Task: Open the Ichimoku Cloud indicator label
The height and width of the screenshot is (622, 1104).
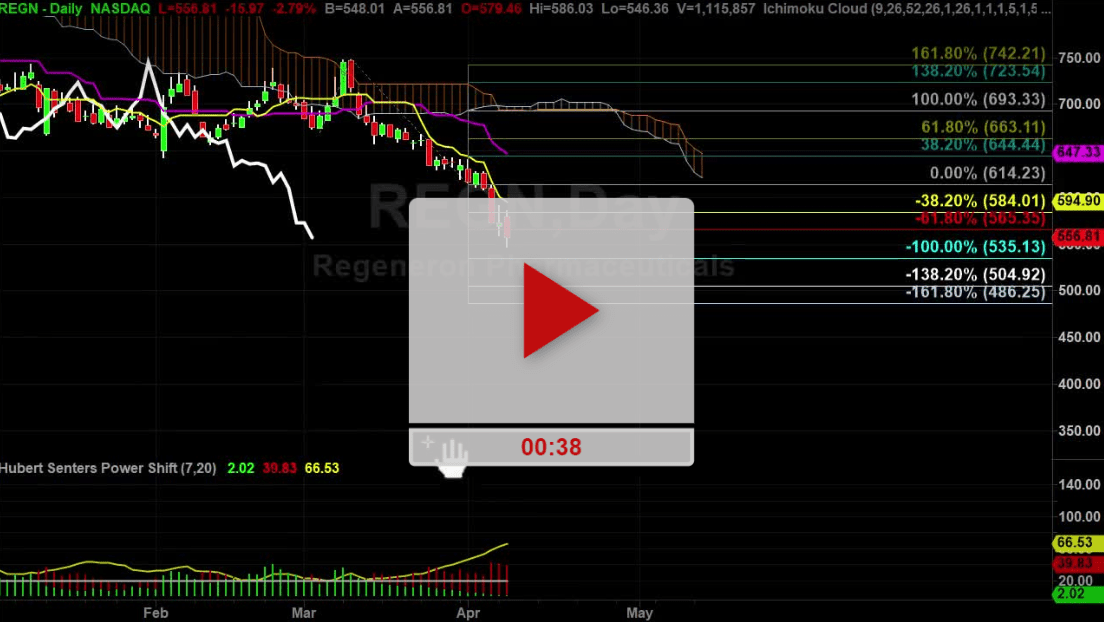Action: pyautogui.click(x=907, y=8)
